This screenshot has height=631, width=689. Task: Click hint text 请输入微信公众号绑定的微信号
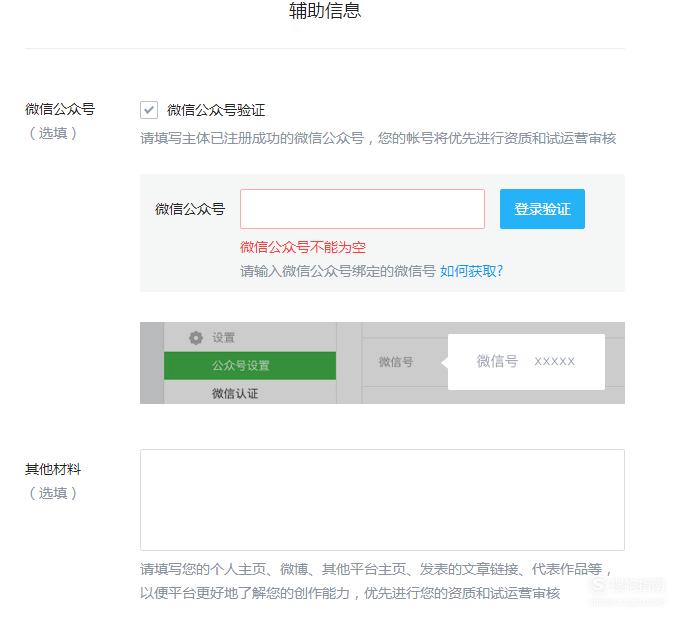(x=337, y=271)
